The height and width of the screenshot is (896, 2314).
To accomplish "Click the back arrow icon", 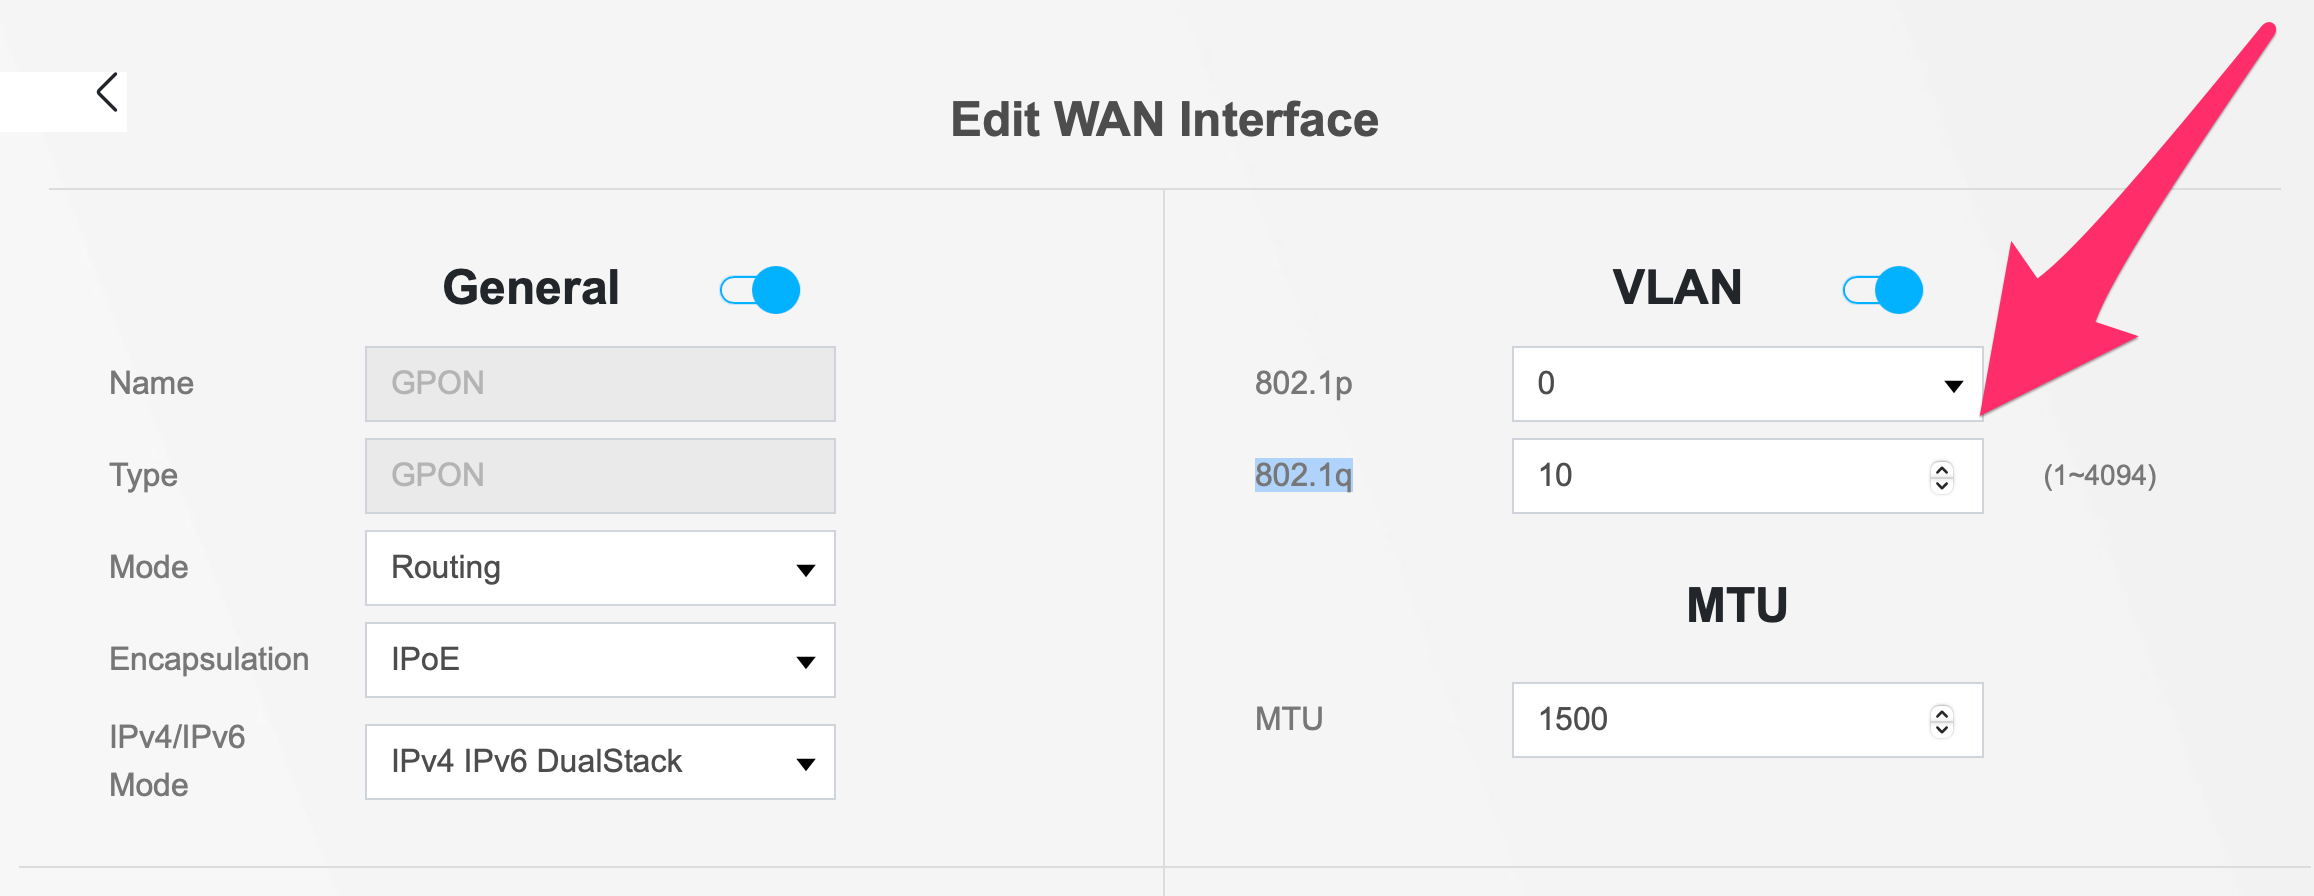I will 108,91.
